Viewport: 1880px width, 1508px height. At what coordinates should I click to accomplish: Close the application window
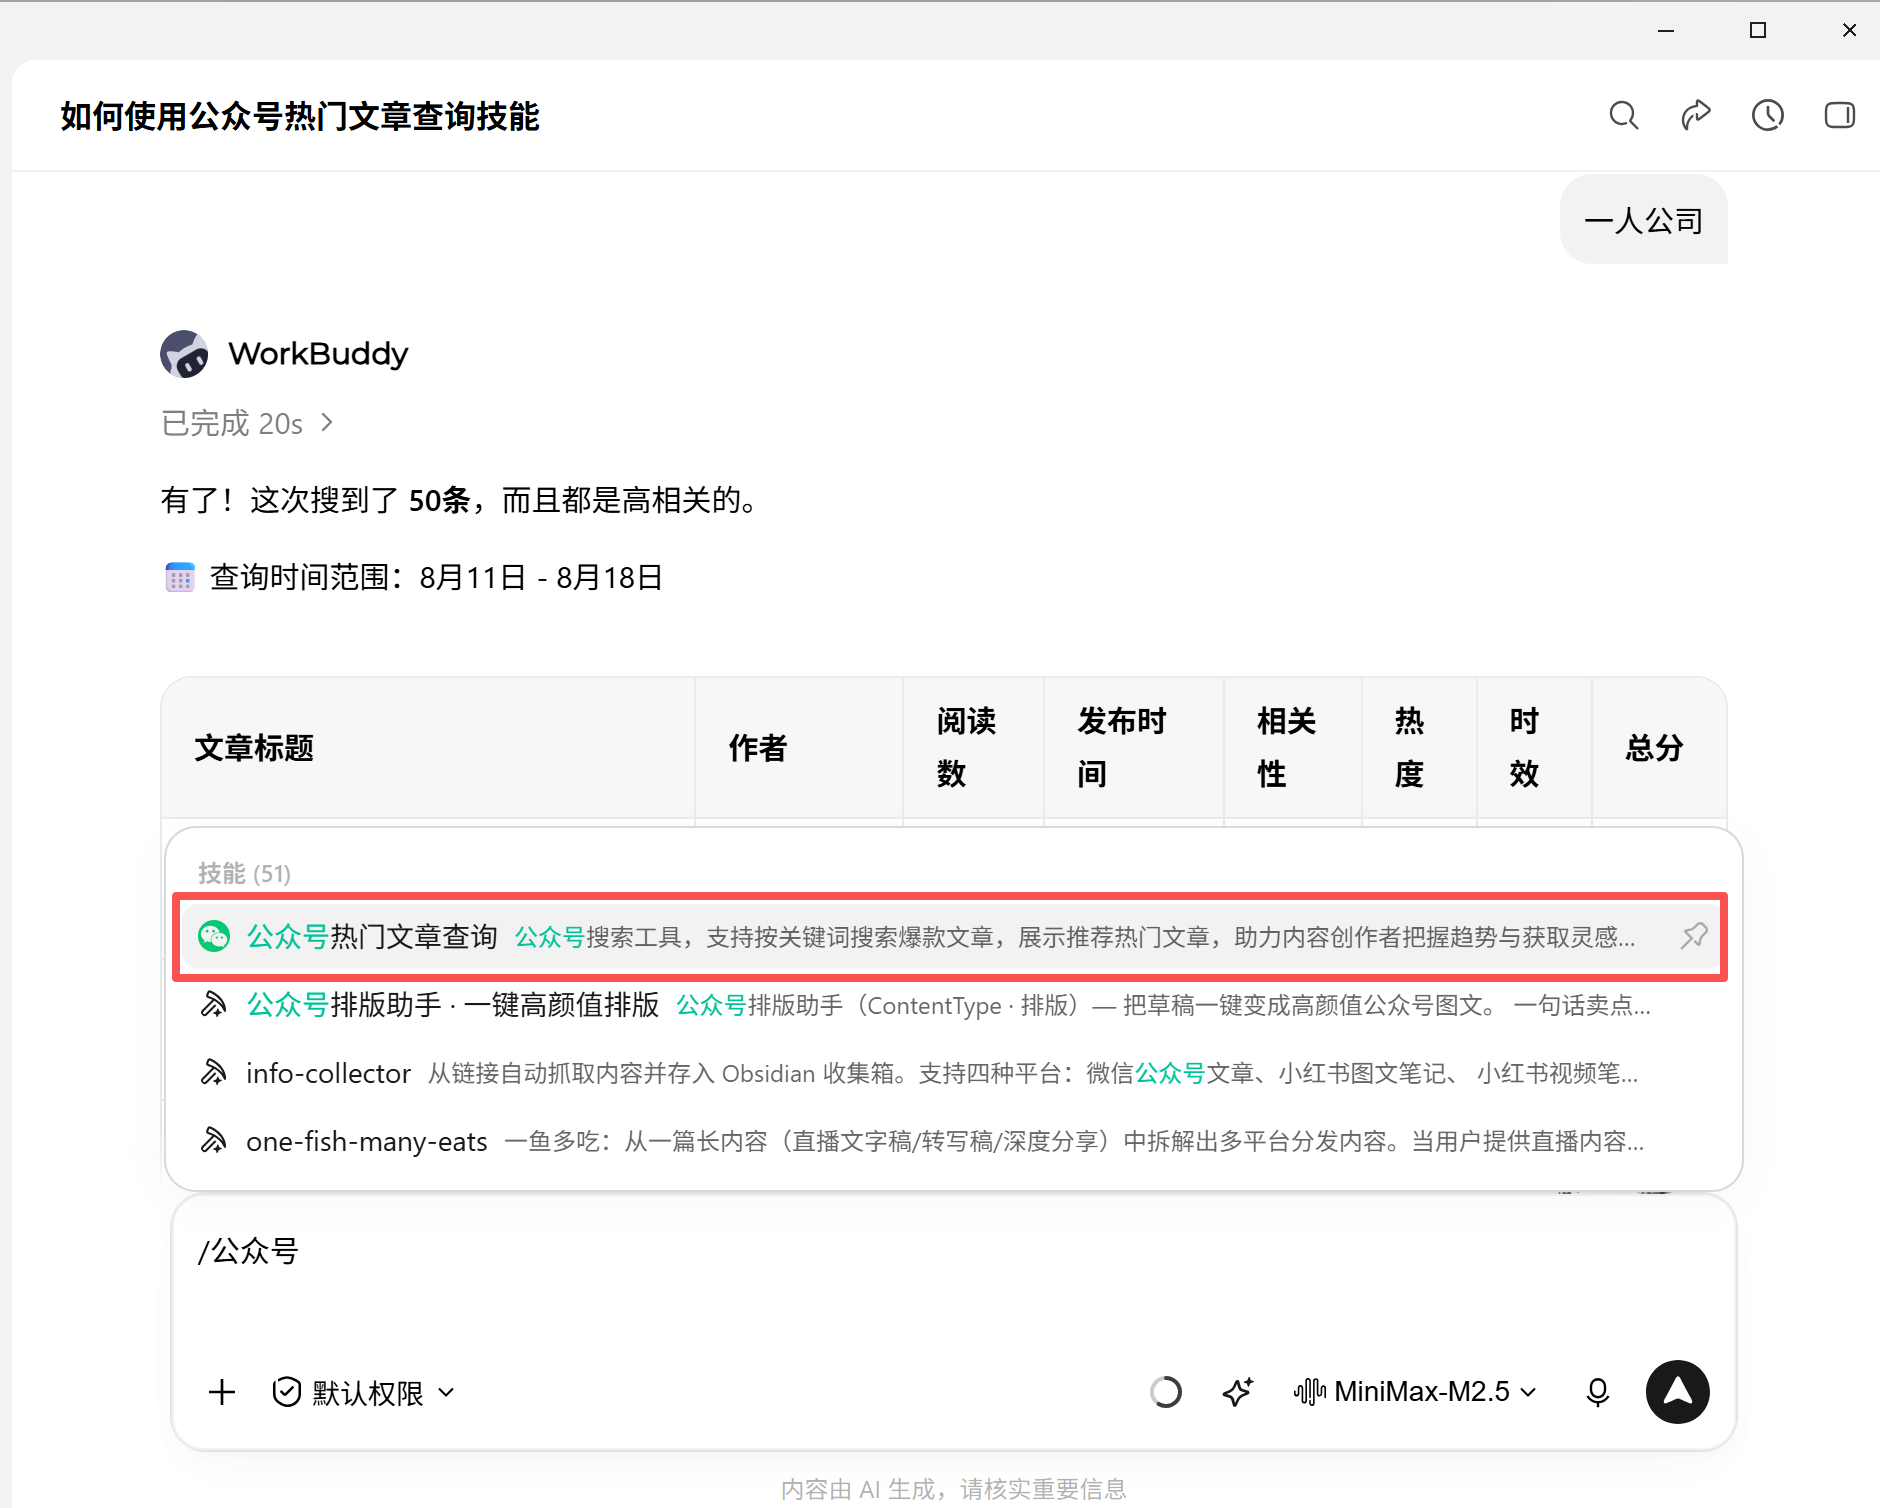[x=1850, y=30]
